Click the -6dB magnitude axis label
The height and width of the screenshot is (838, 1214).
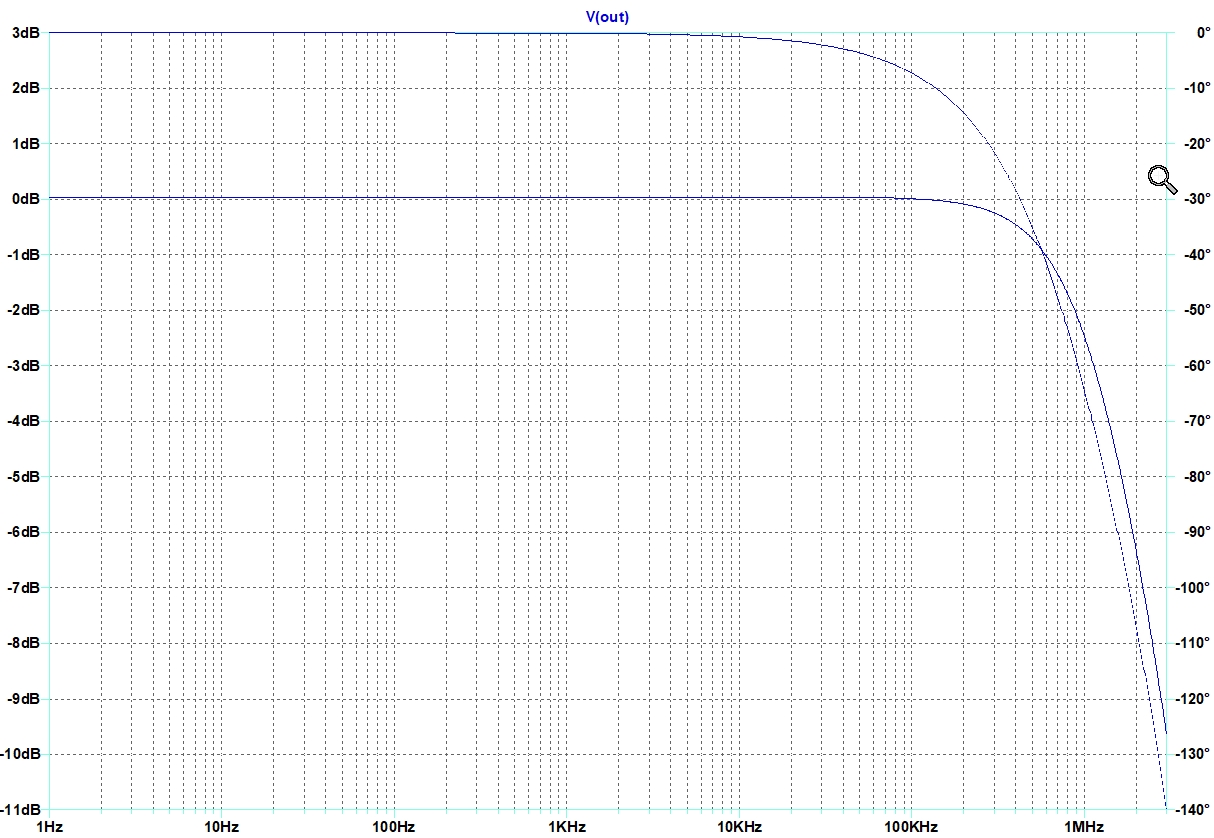[x=24, y=532]
